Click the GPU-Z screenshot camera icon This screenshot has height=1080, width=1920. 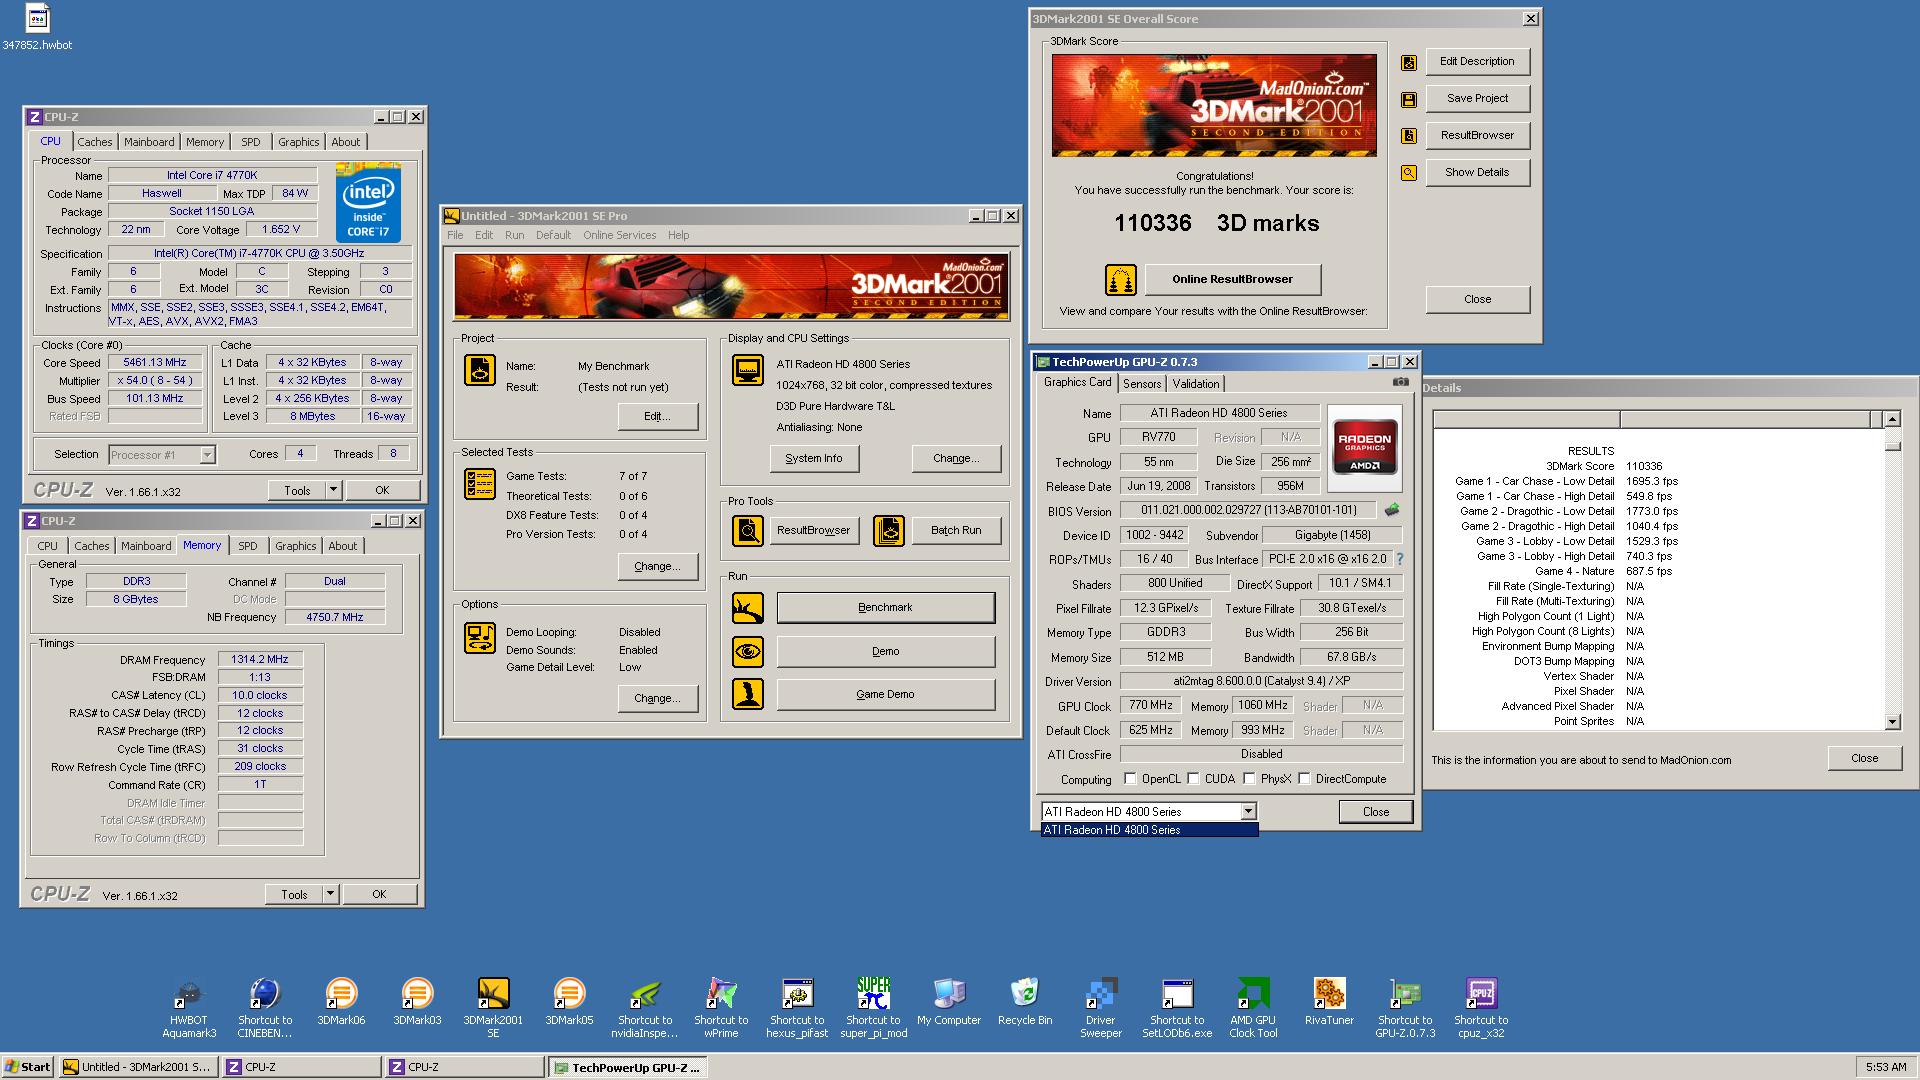pyautogui.click(x=1400, y=382)
